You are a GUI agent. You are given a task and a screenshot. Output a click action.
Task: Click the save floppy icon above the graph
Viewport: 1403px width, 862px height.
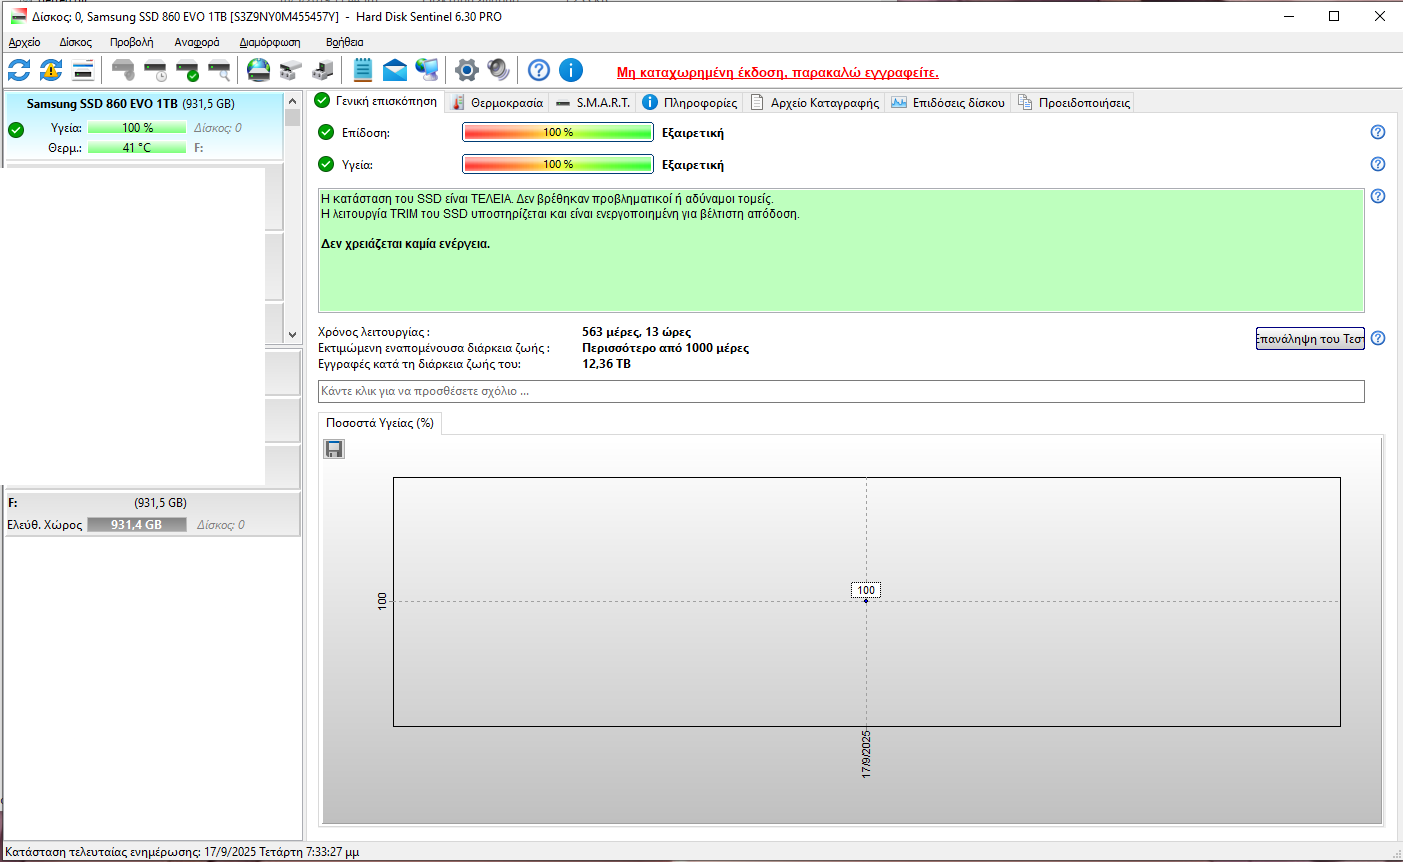click(334, 449)
